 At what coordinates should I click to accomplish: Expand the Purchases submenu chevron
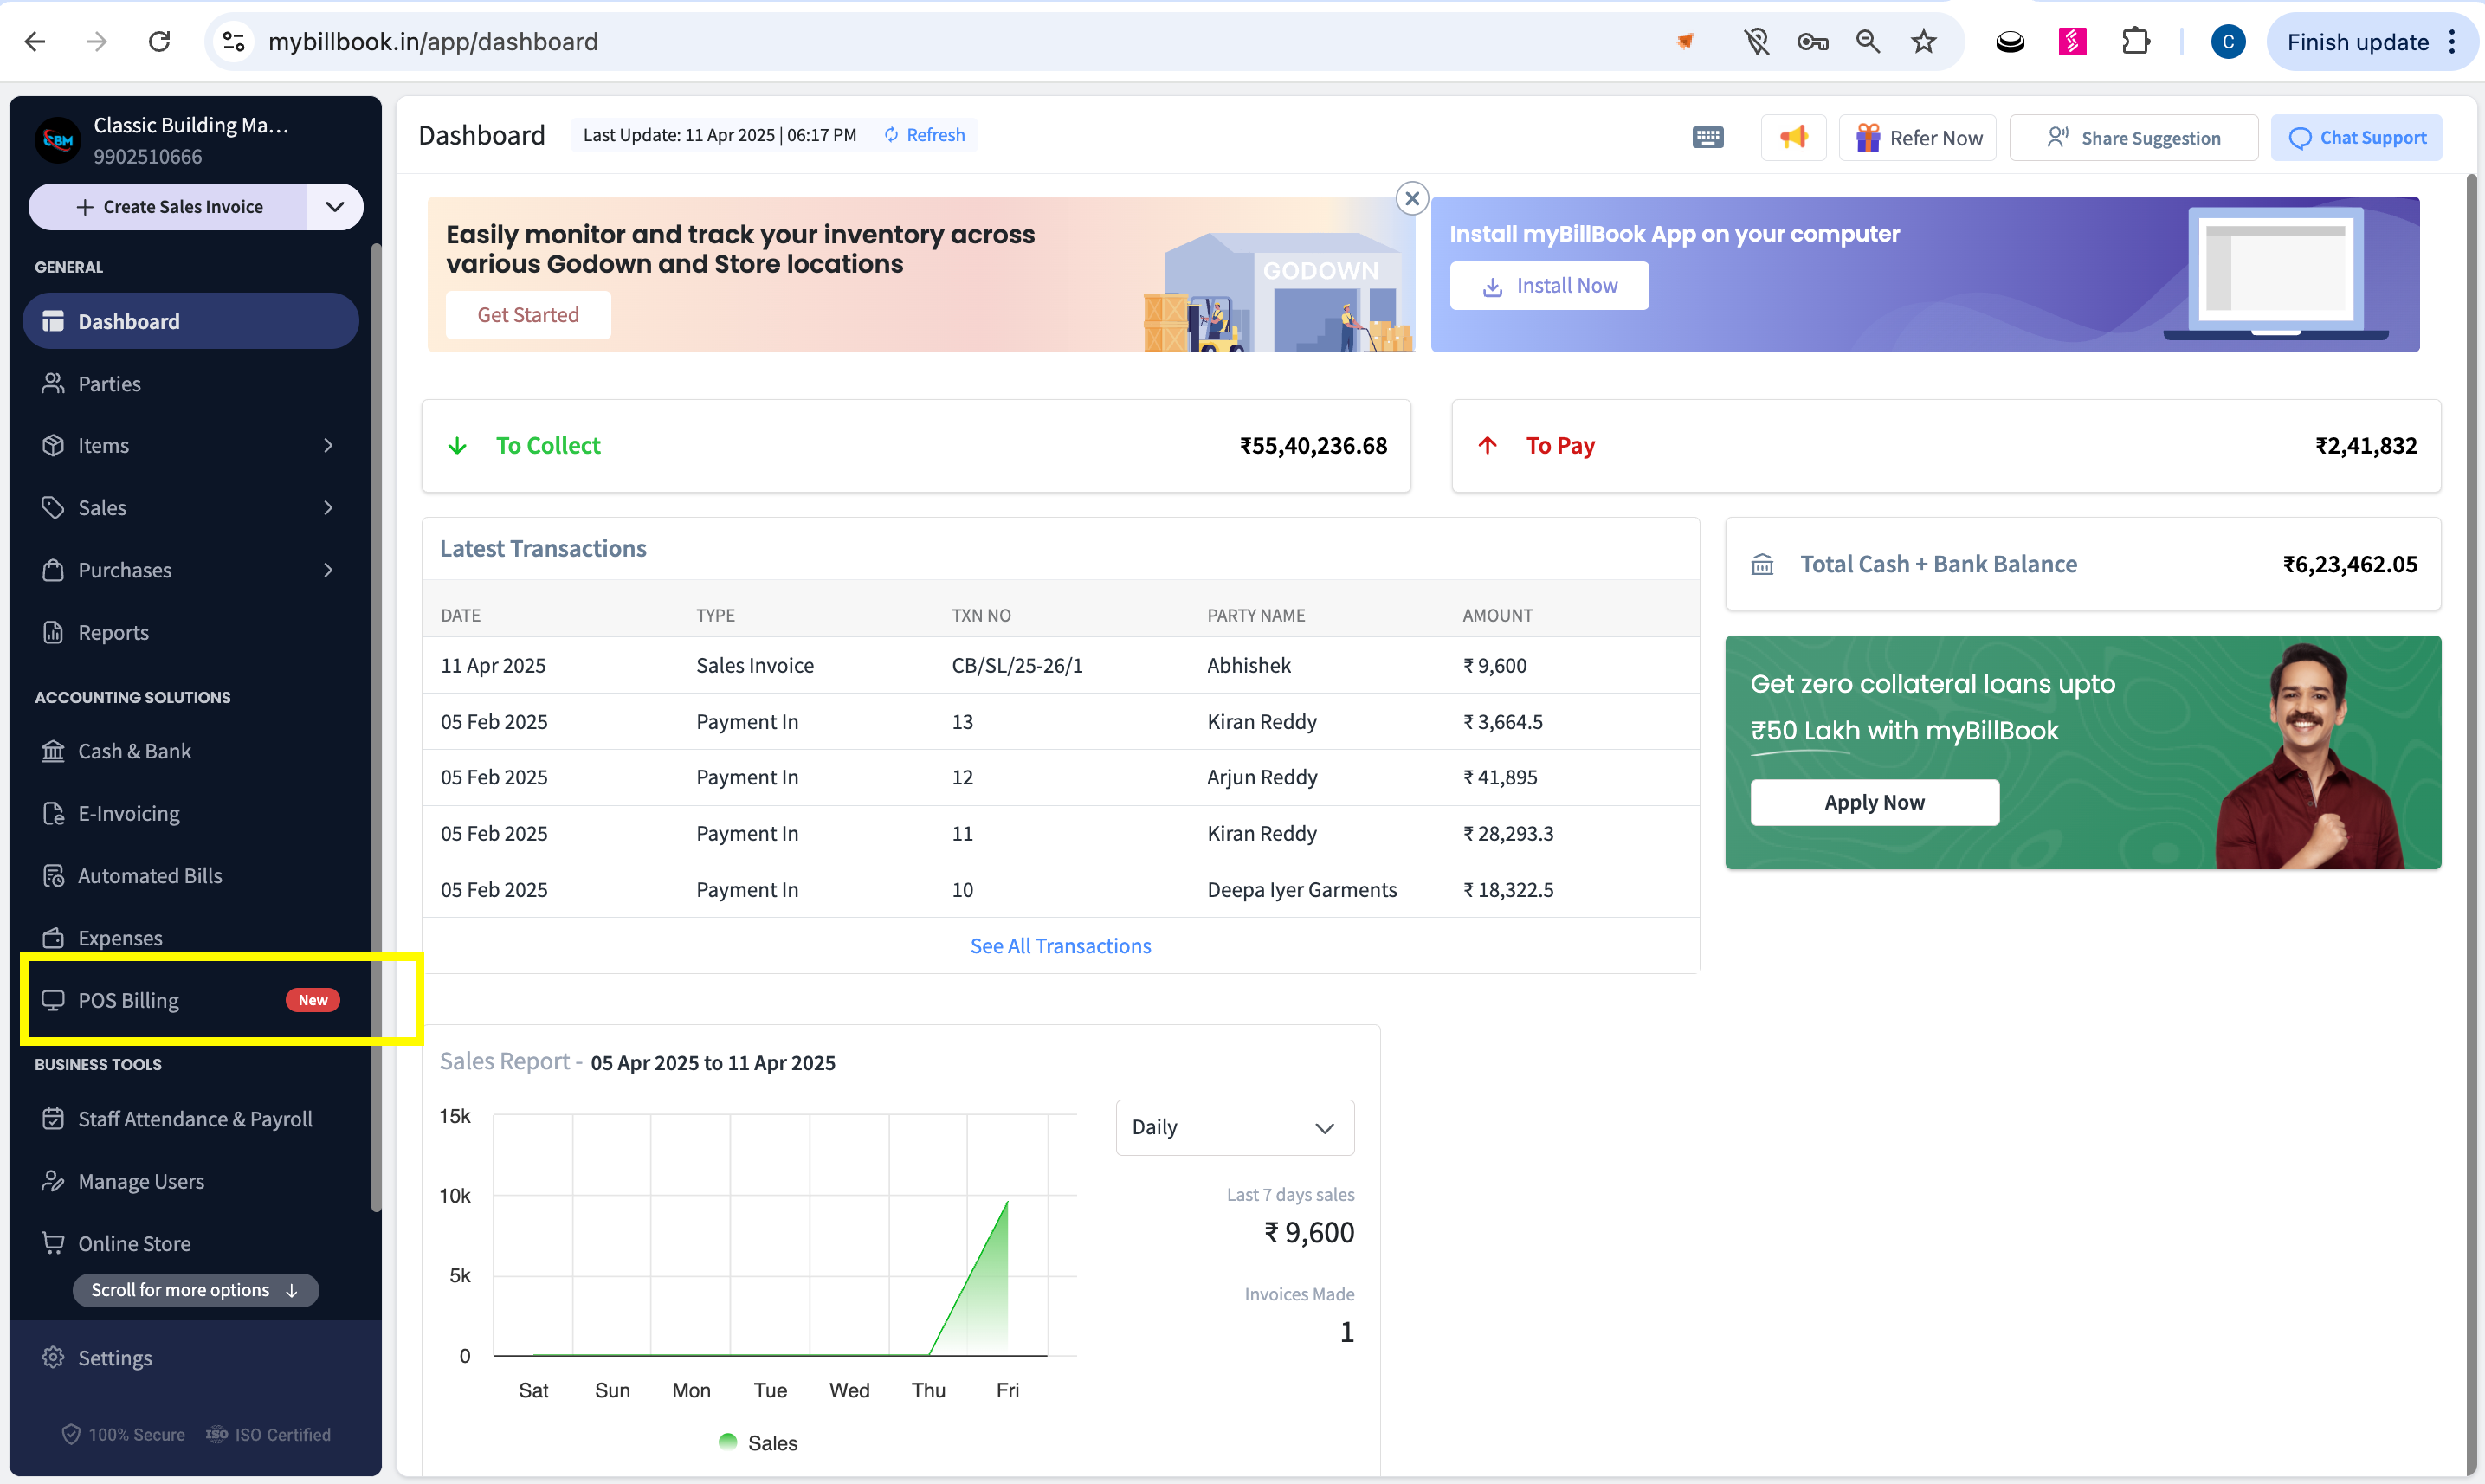[328, 570]
